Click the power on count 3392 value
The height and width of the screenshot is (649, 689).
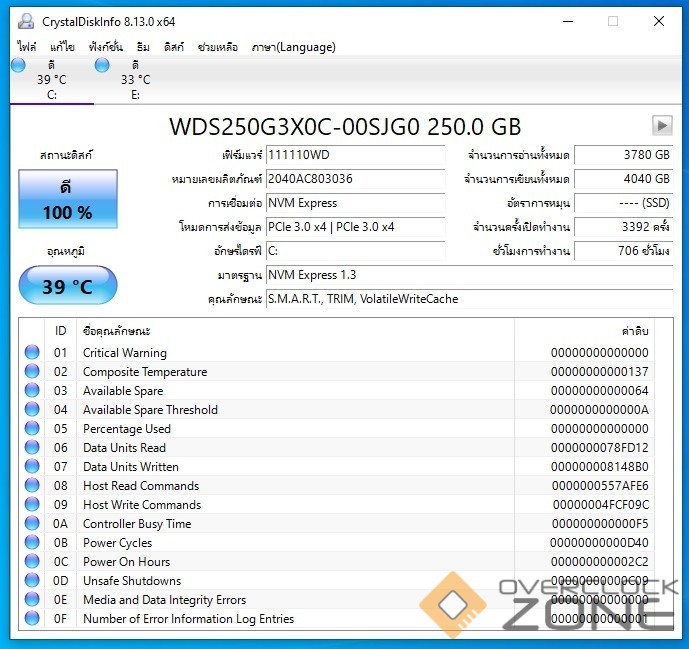[624, 227]
